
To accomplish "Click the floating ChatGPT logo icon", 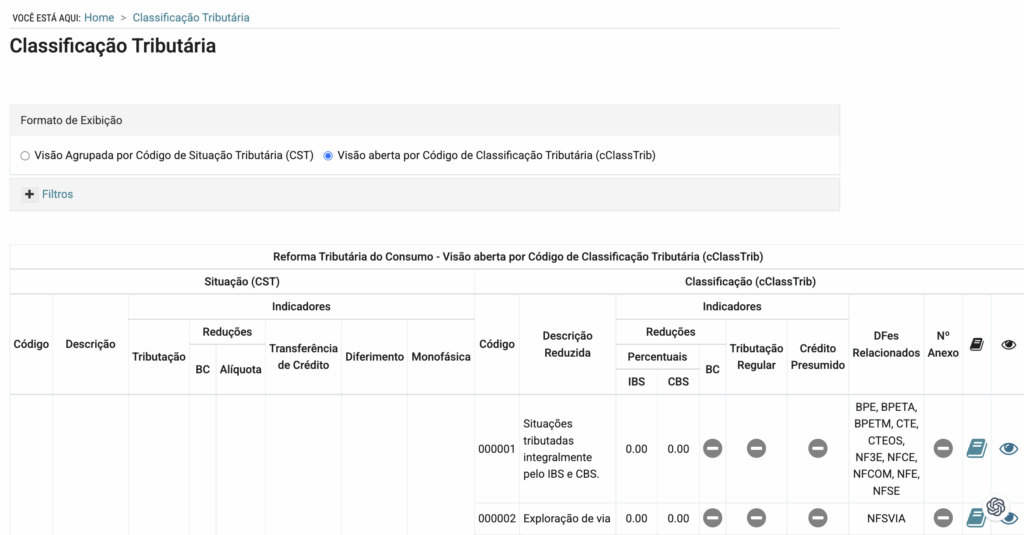I will coord(995,507).
